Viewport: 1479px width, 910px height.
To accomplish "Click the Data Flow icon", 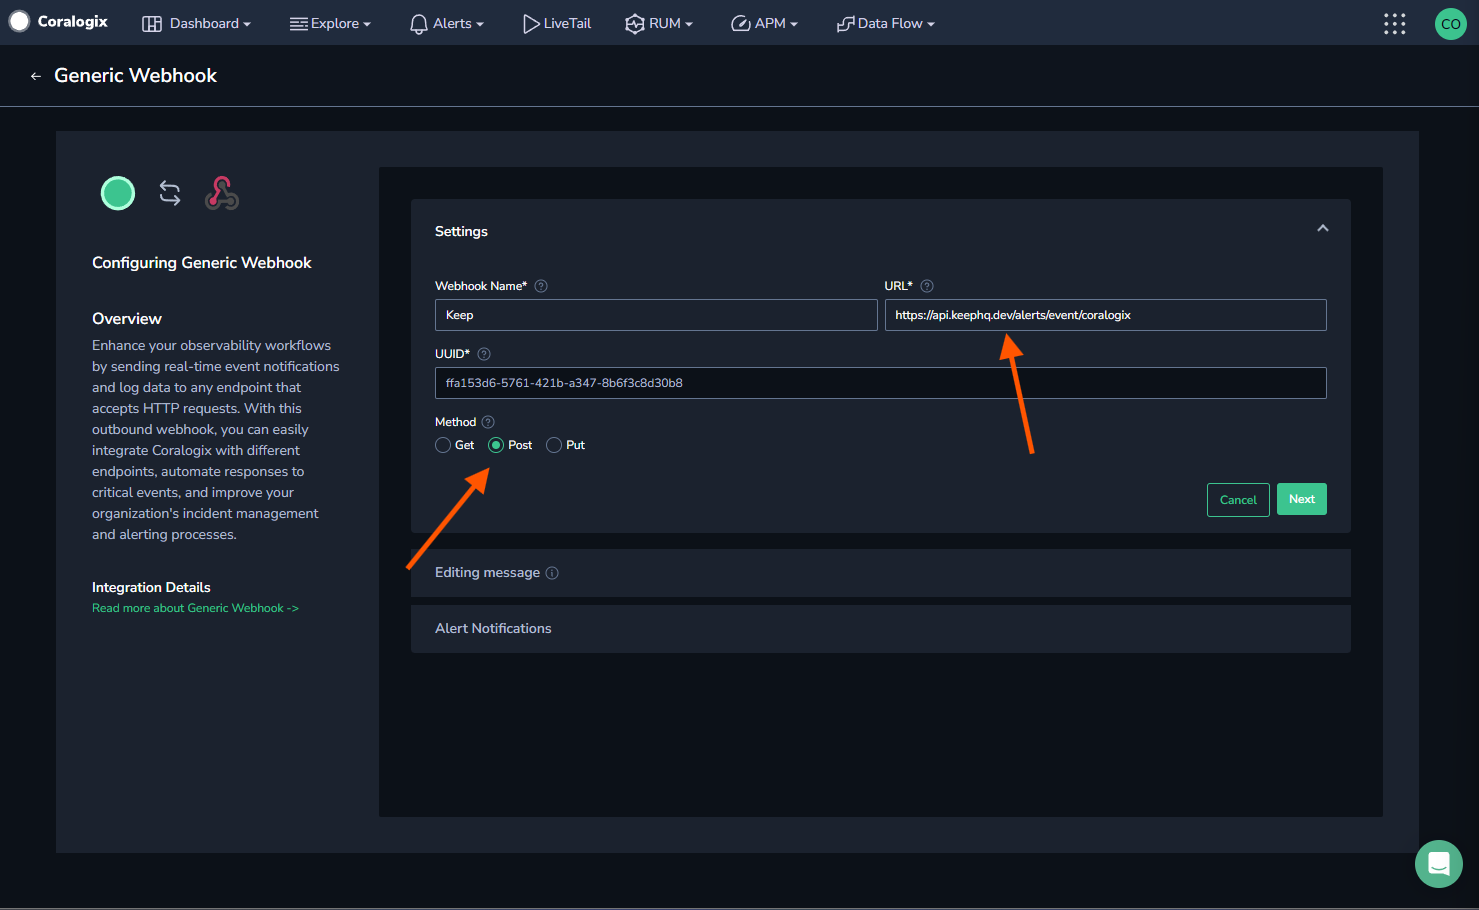I will [846, 24].
